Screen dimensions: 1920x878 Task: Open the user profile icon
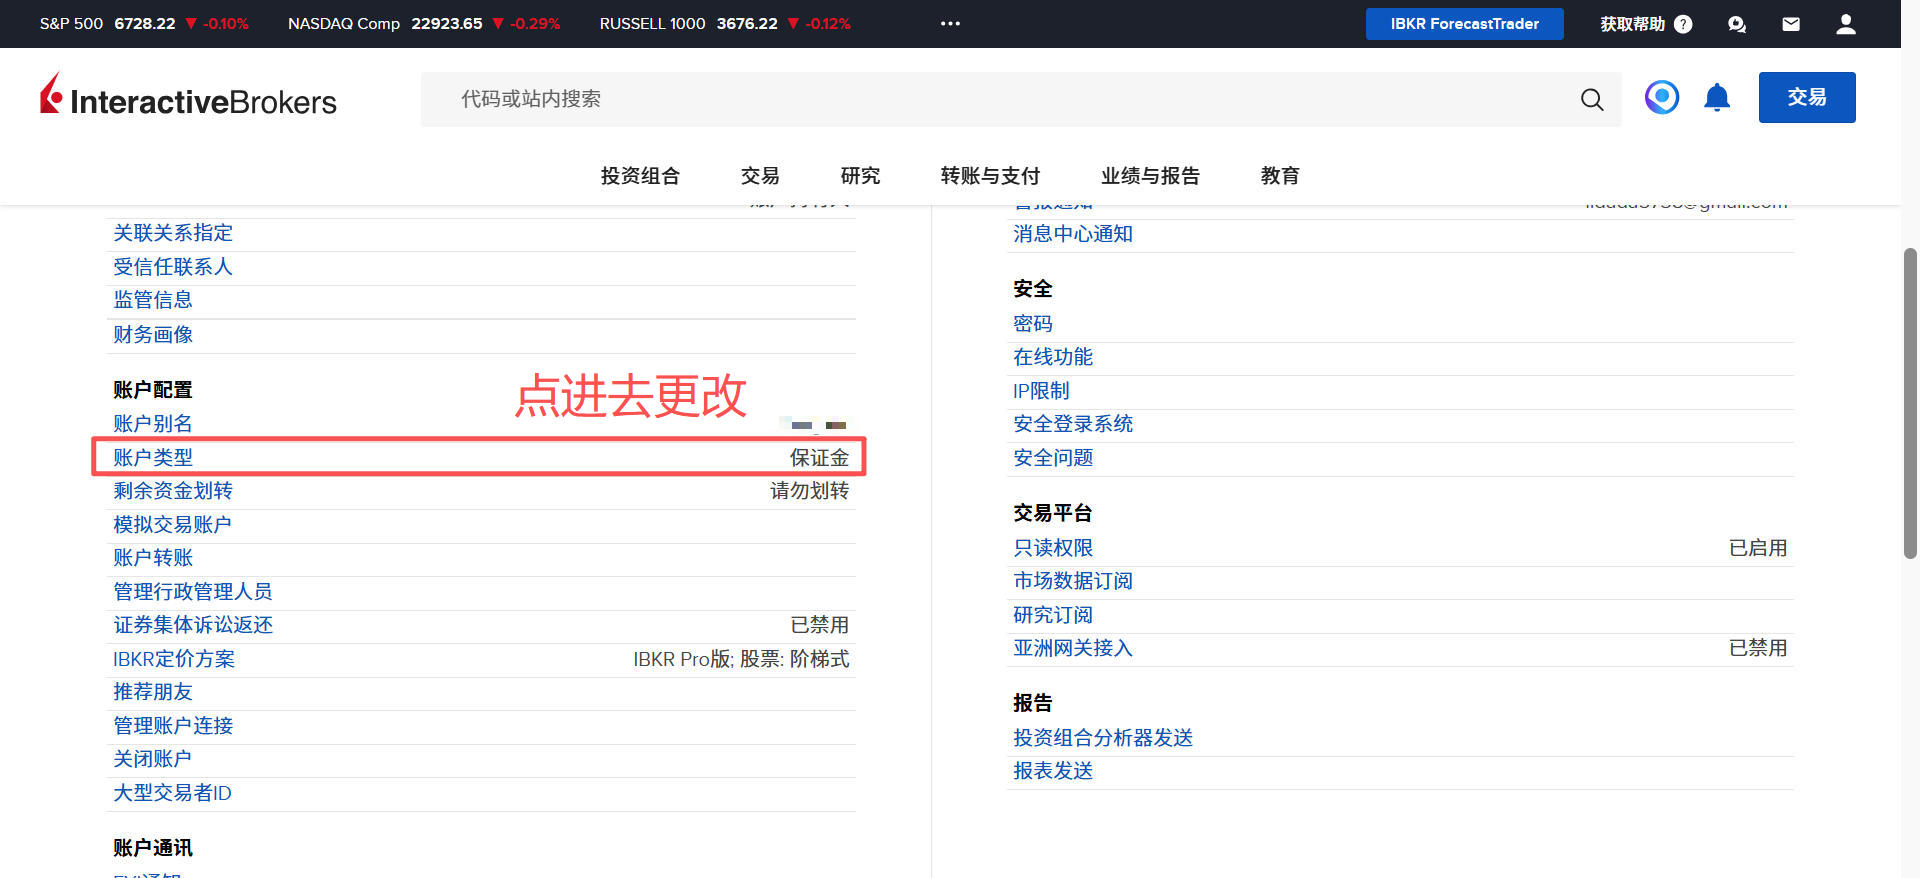click(x=1845, y=24)
